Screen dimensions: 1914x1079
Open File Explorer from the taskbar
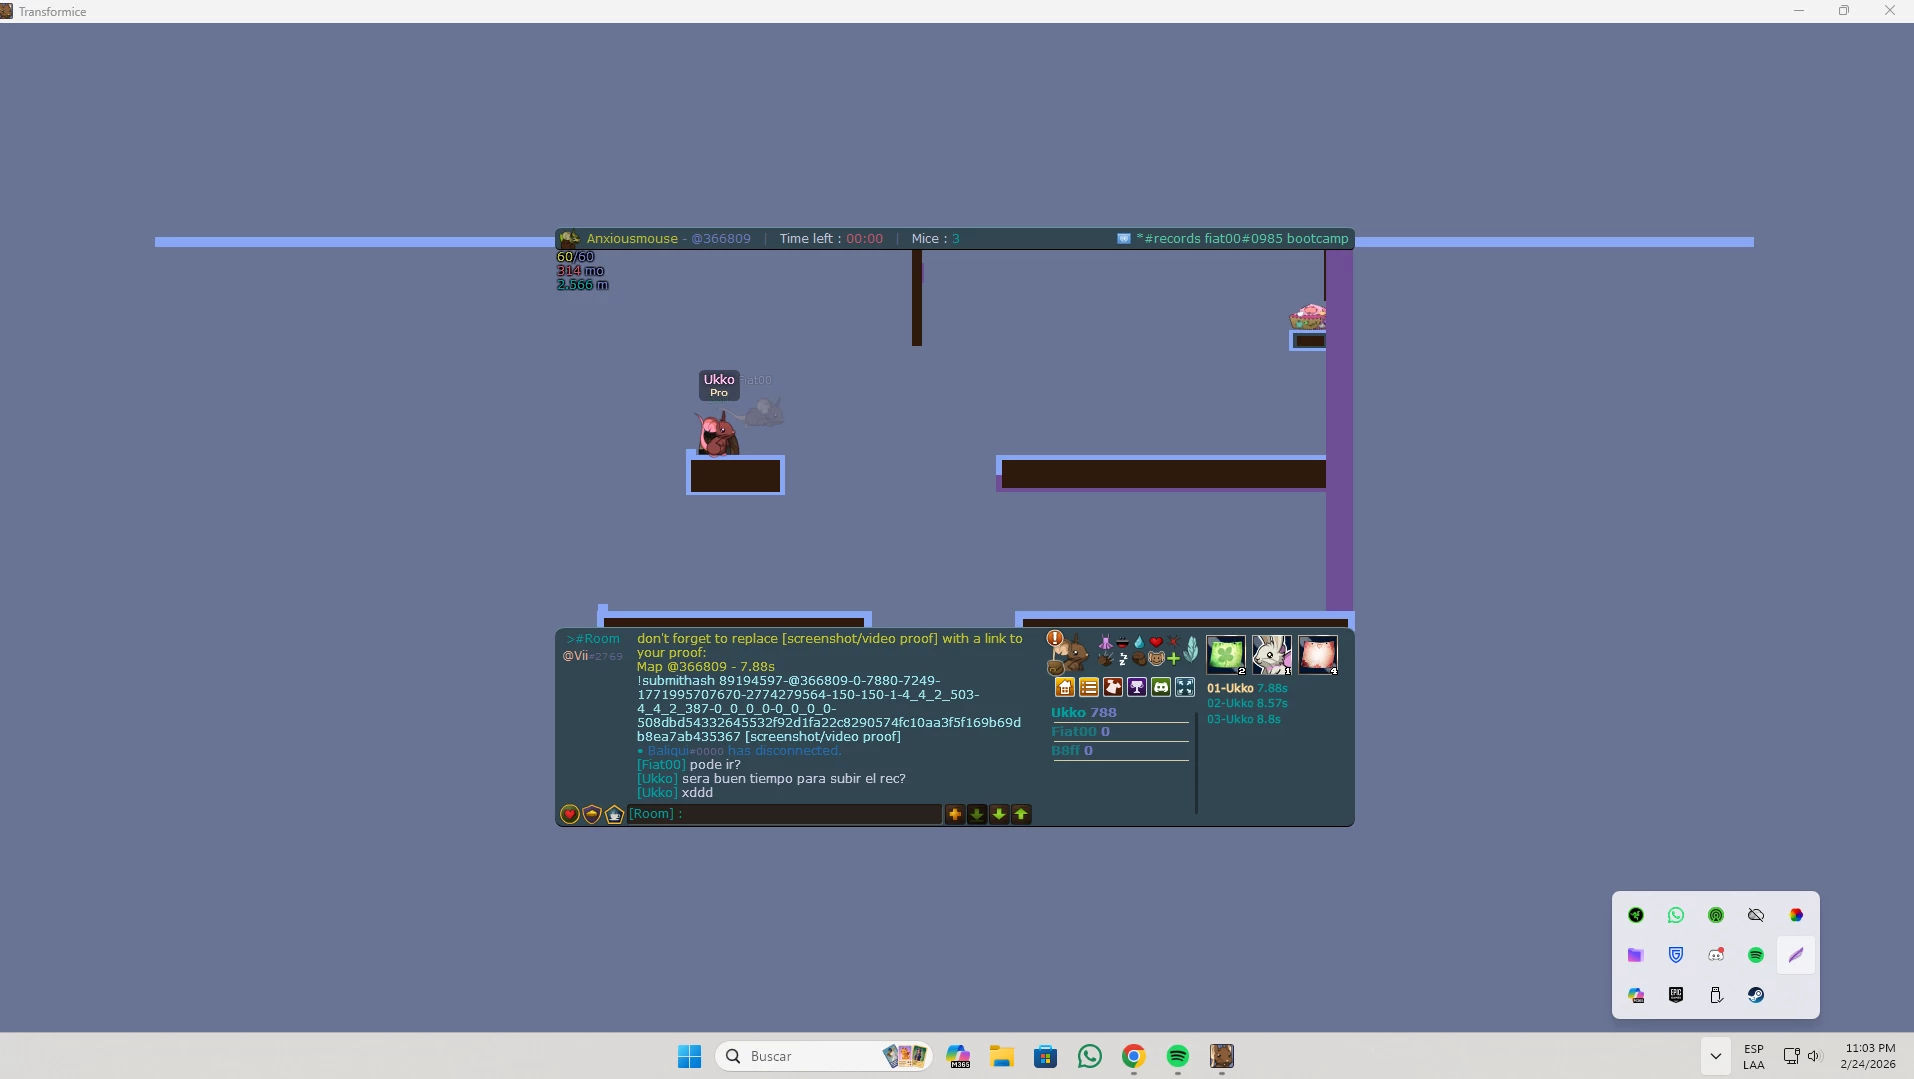coord(1001,1056)
